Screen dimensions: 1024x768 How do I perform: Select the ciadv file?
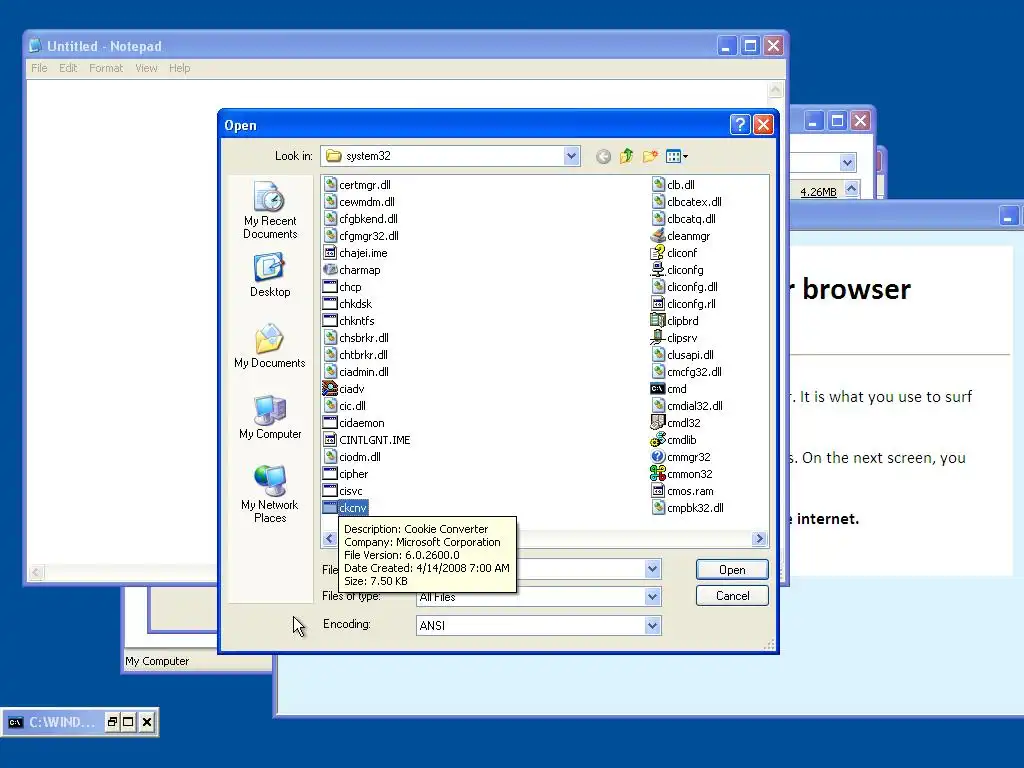344,389
